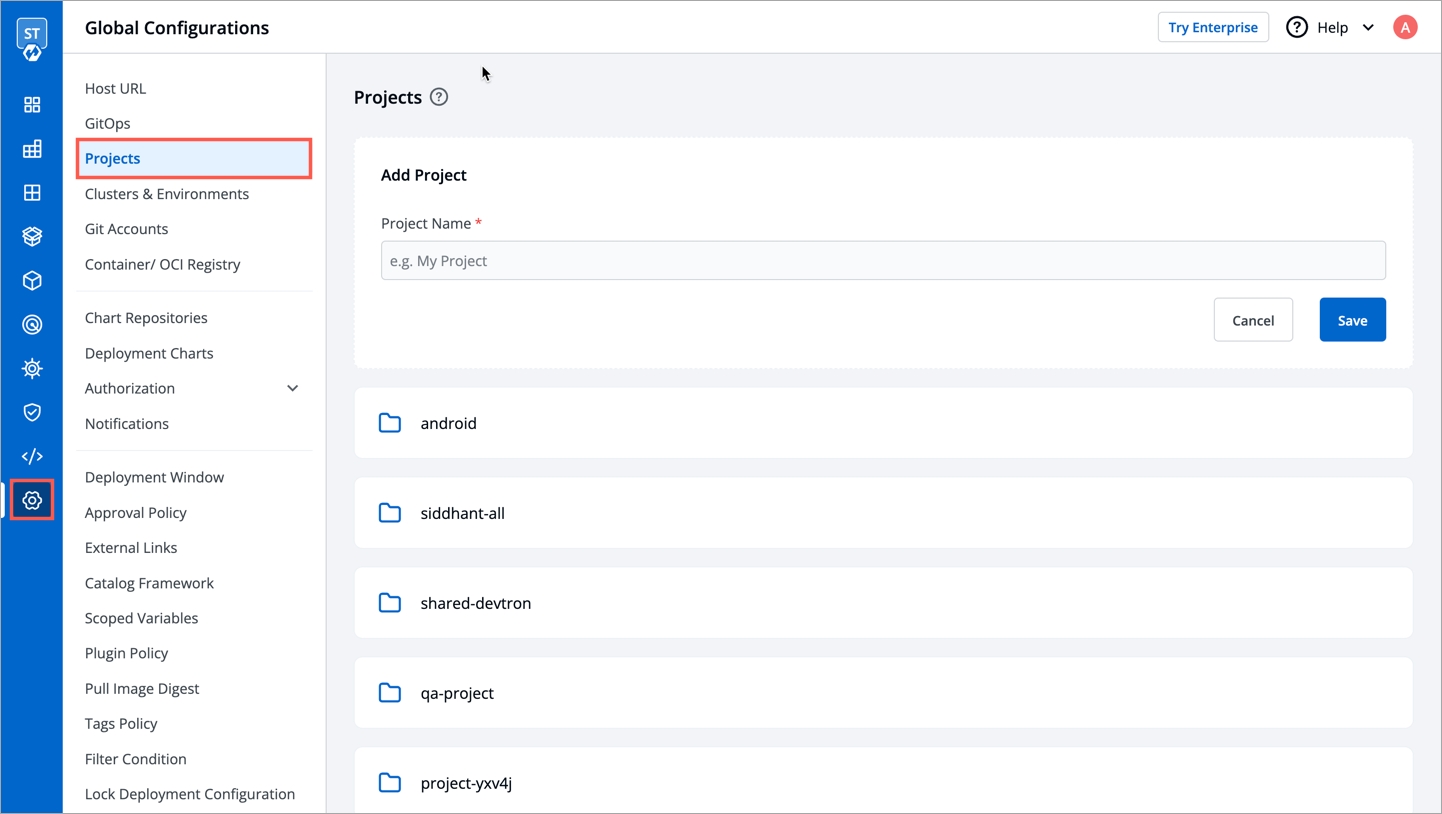Click the Try Enterprise button
Screen dimensions: 1442x814
coord(1212,28)
